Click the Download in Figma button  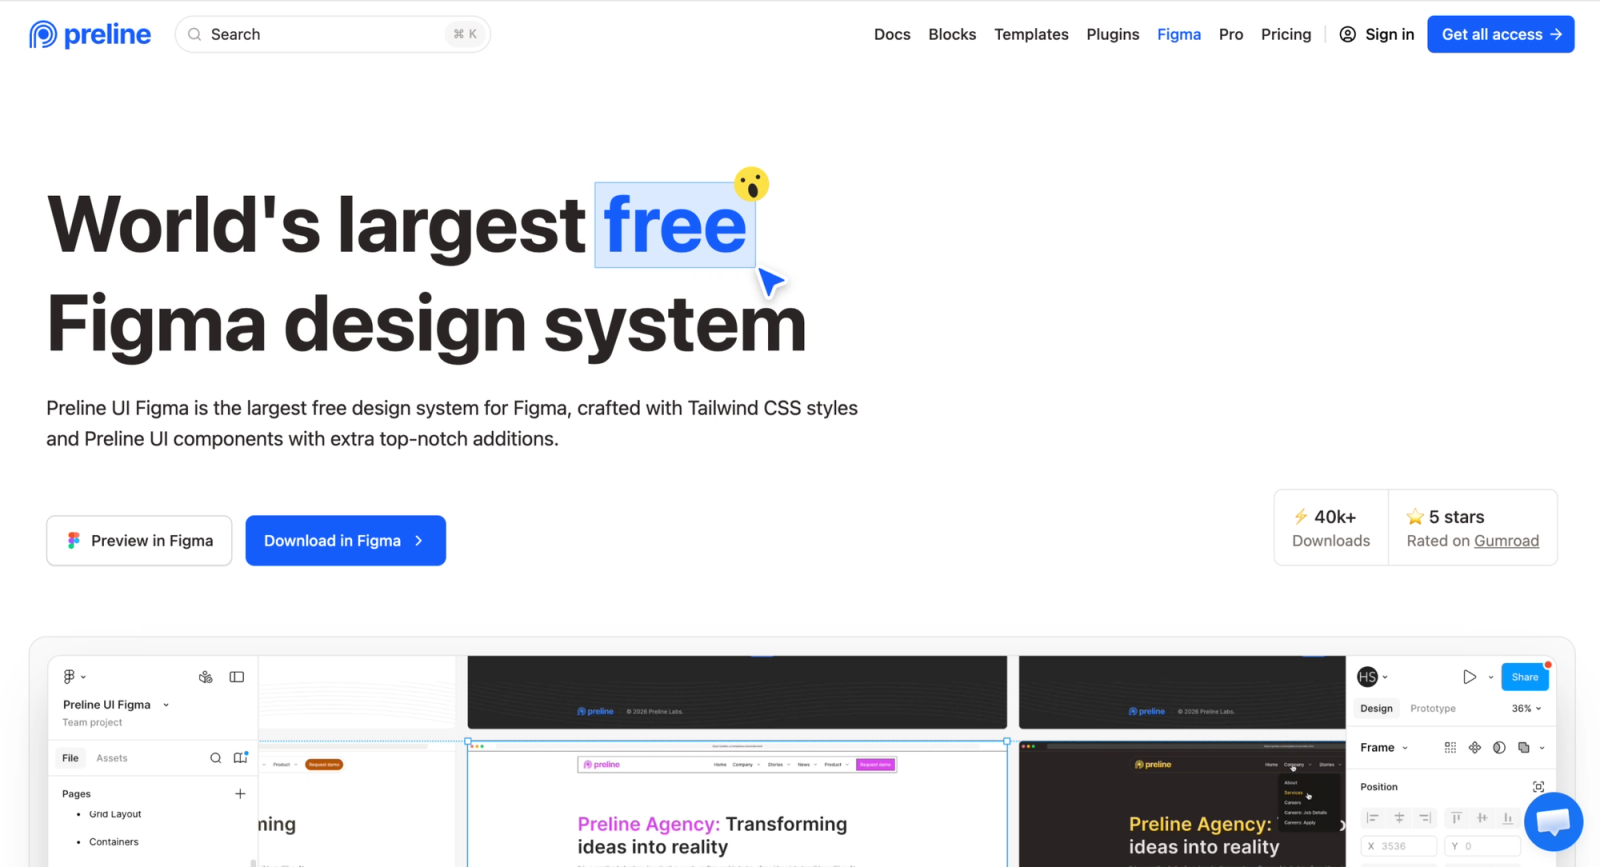(x=345, y=541)
